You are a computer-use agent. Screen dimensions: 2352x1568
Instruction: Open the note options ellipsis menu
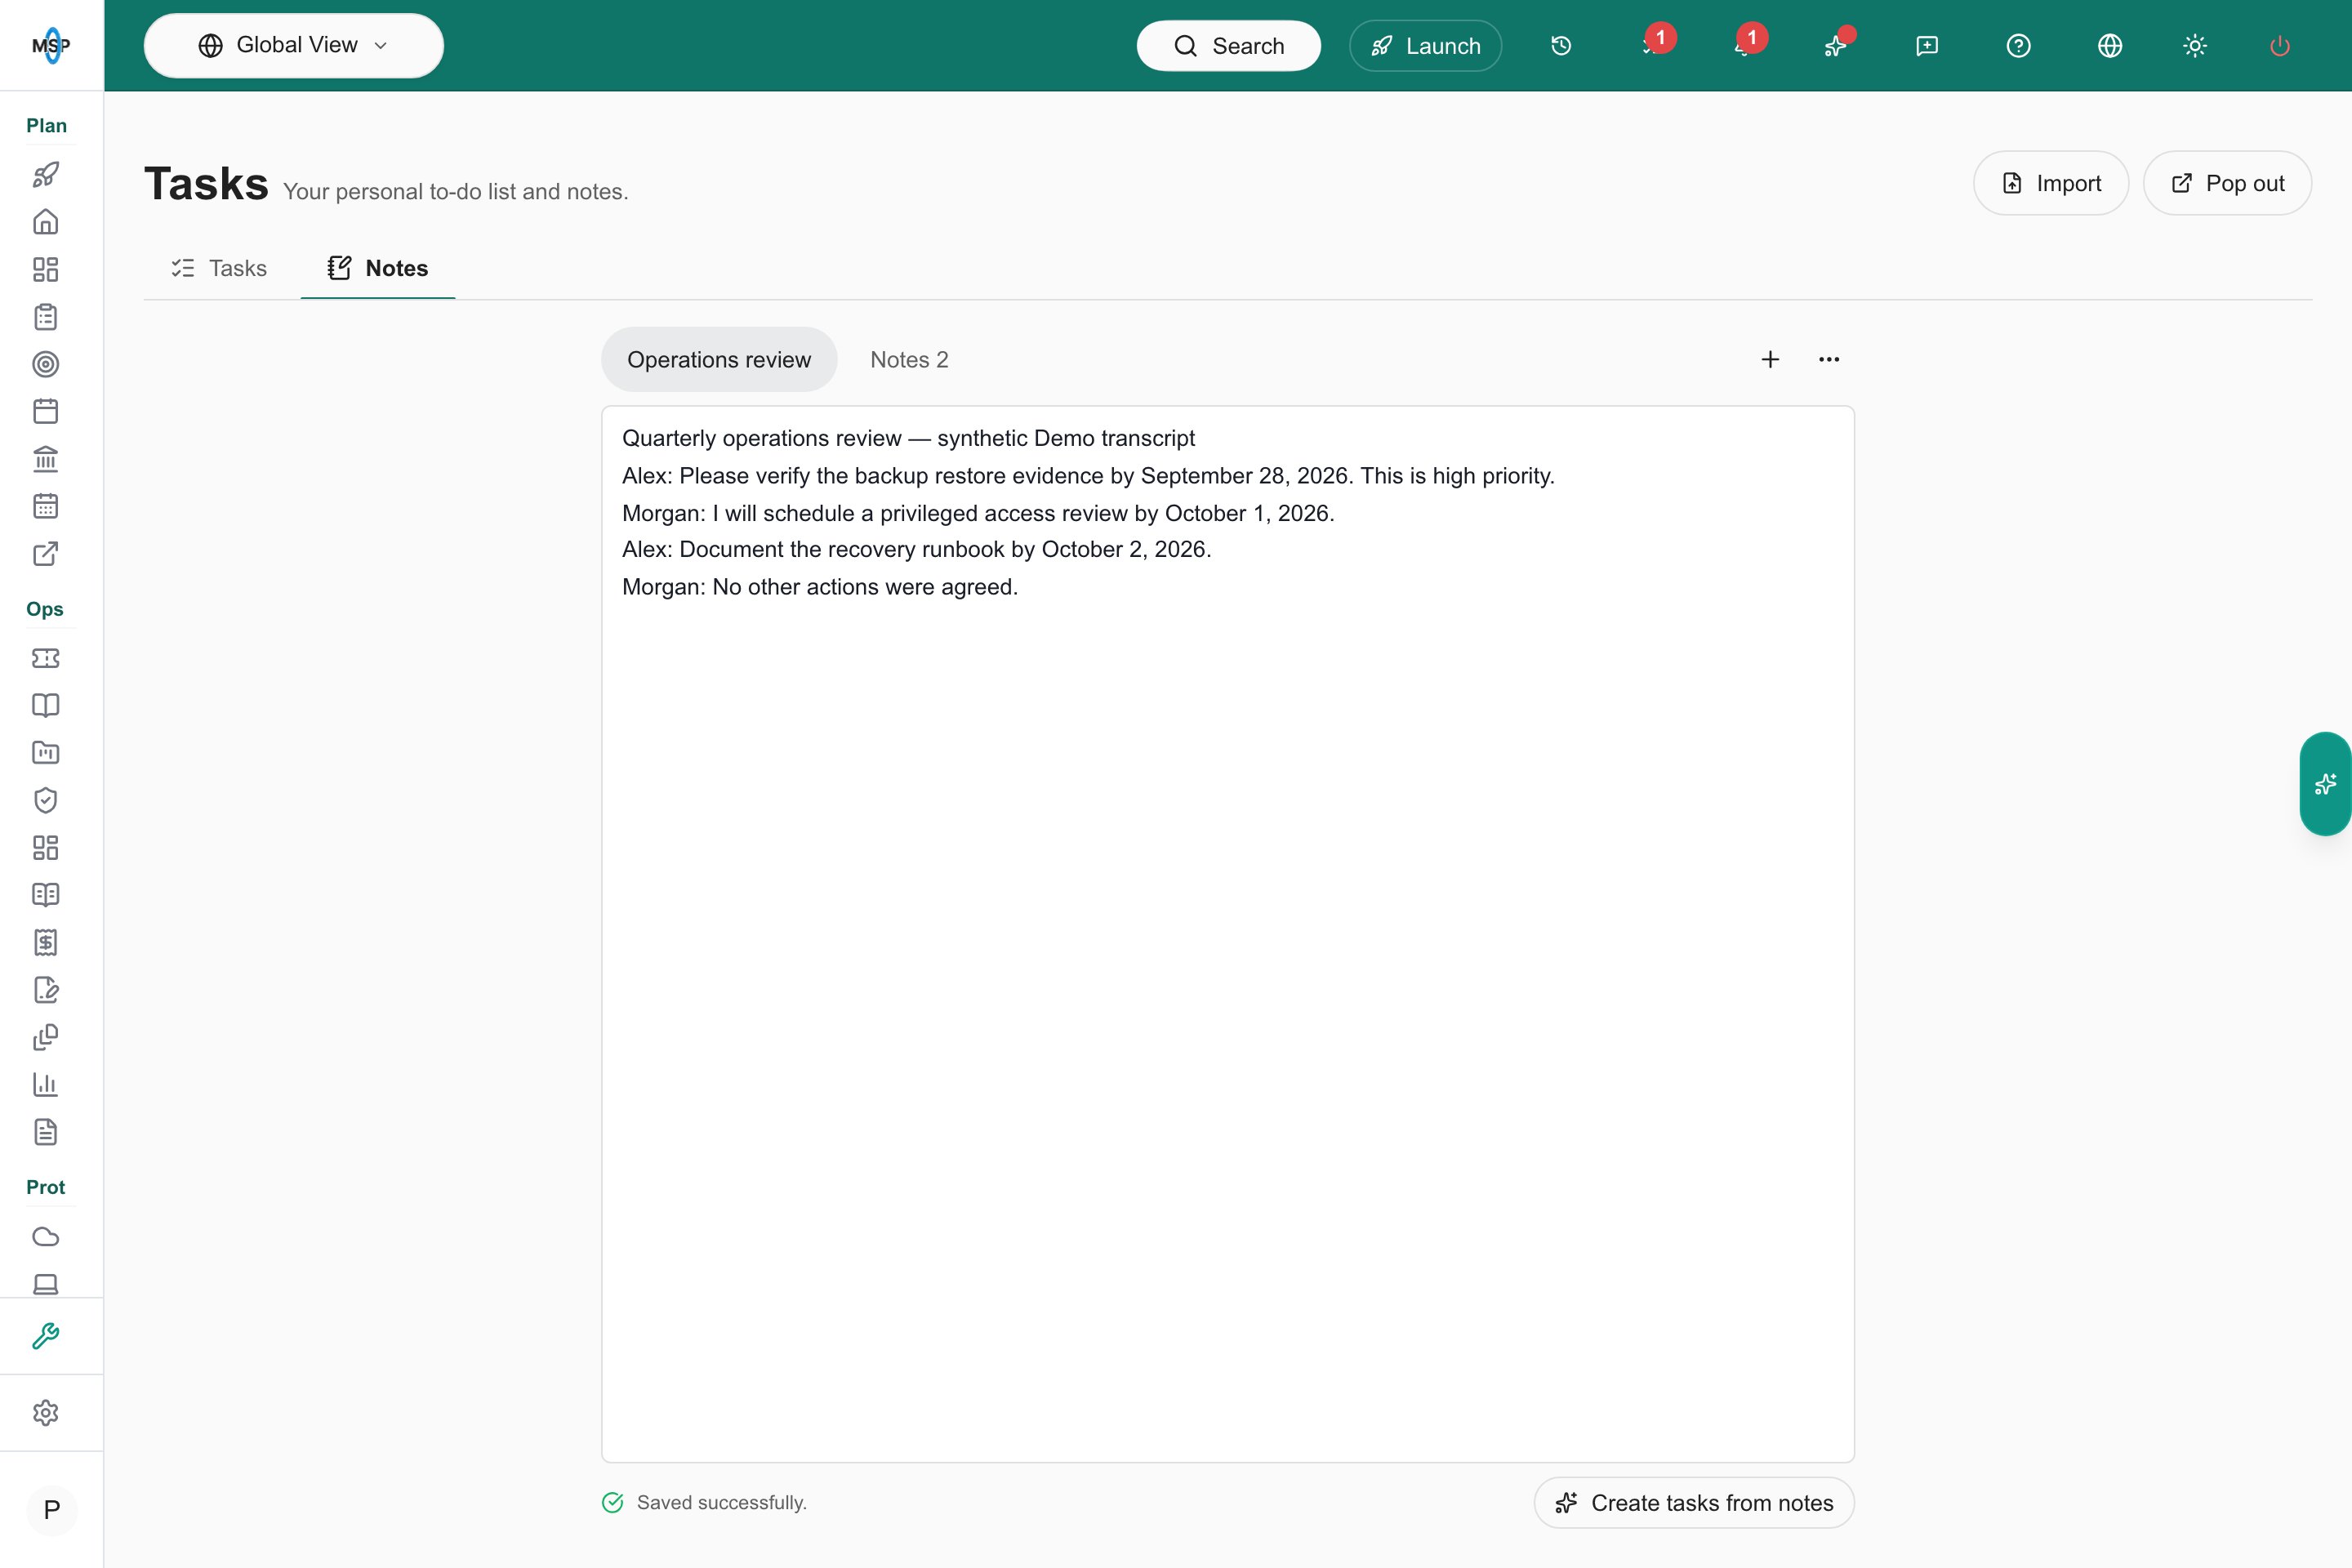point(1829,359)
